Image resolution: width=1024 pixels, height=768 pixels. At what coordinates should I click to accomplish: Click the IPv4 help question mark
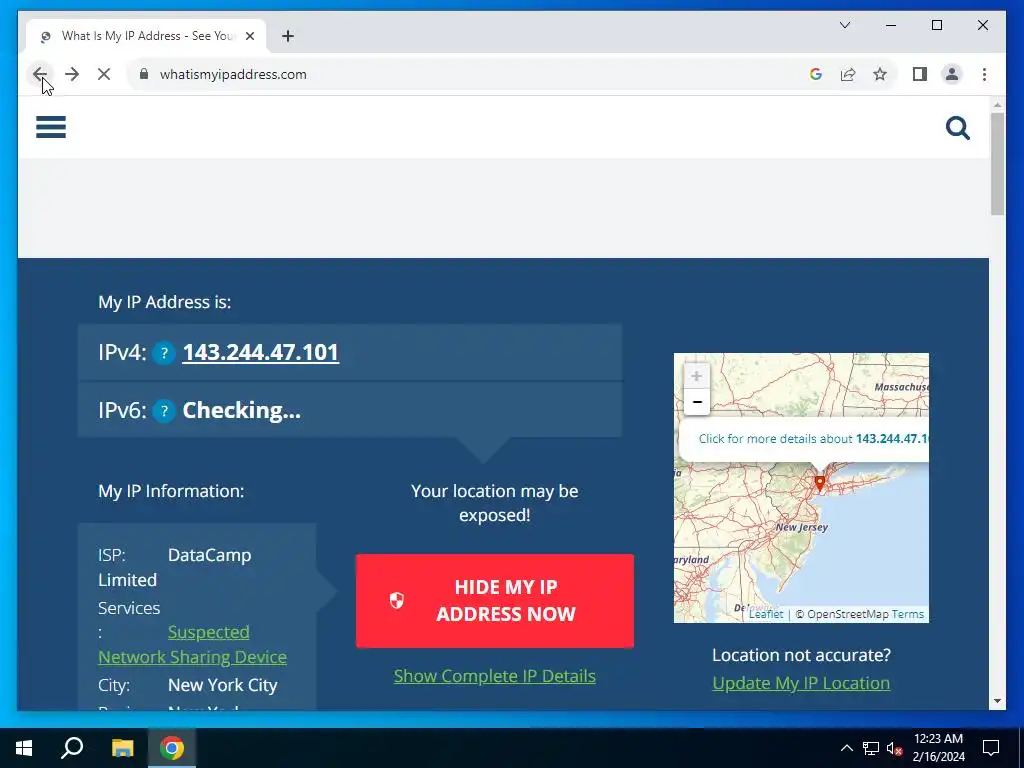164,353
